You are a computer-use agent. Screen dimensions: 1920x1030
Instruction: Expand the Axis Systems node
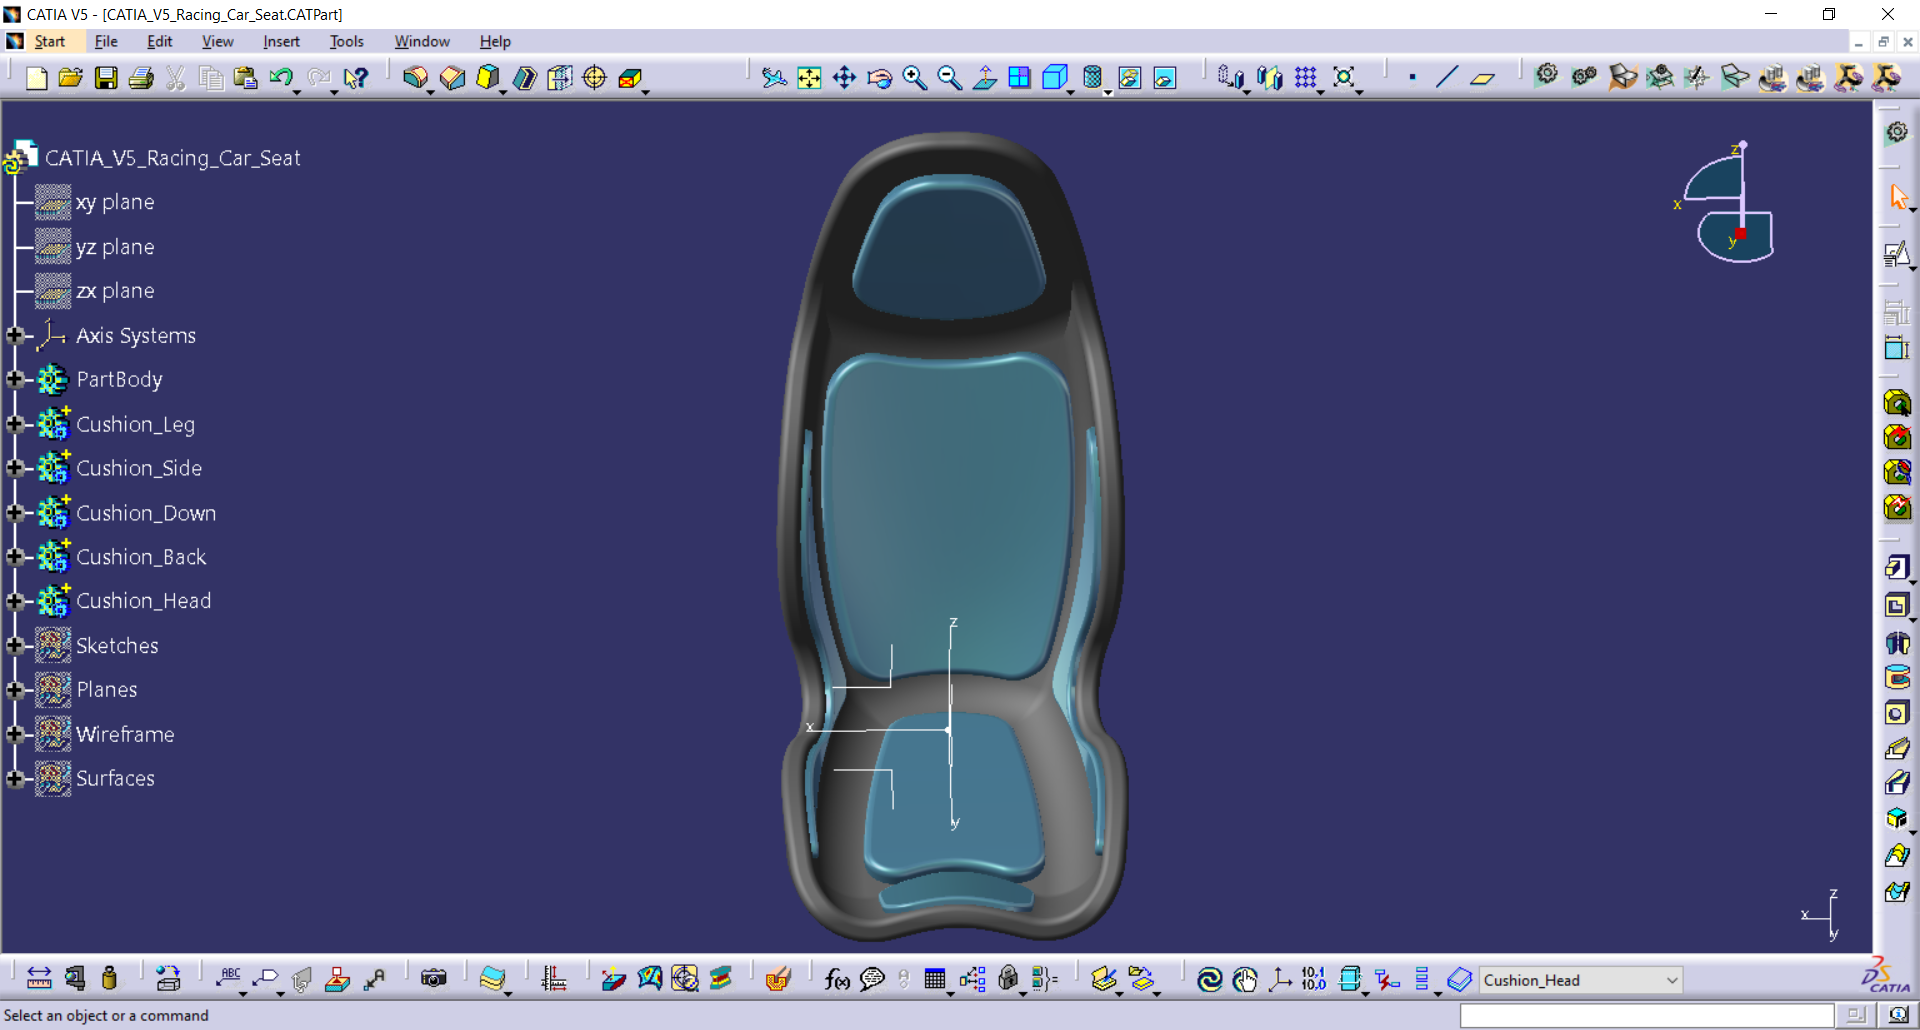(x=15, y=336)
